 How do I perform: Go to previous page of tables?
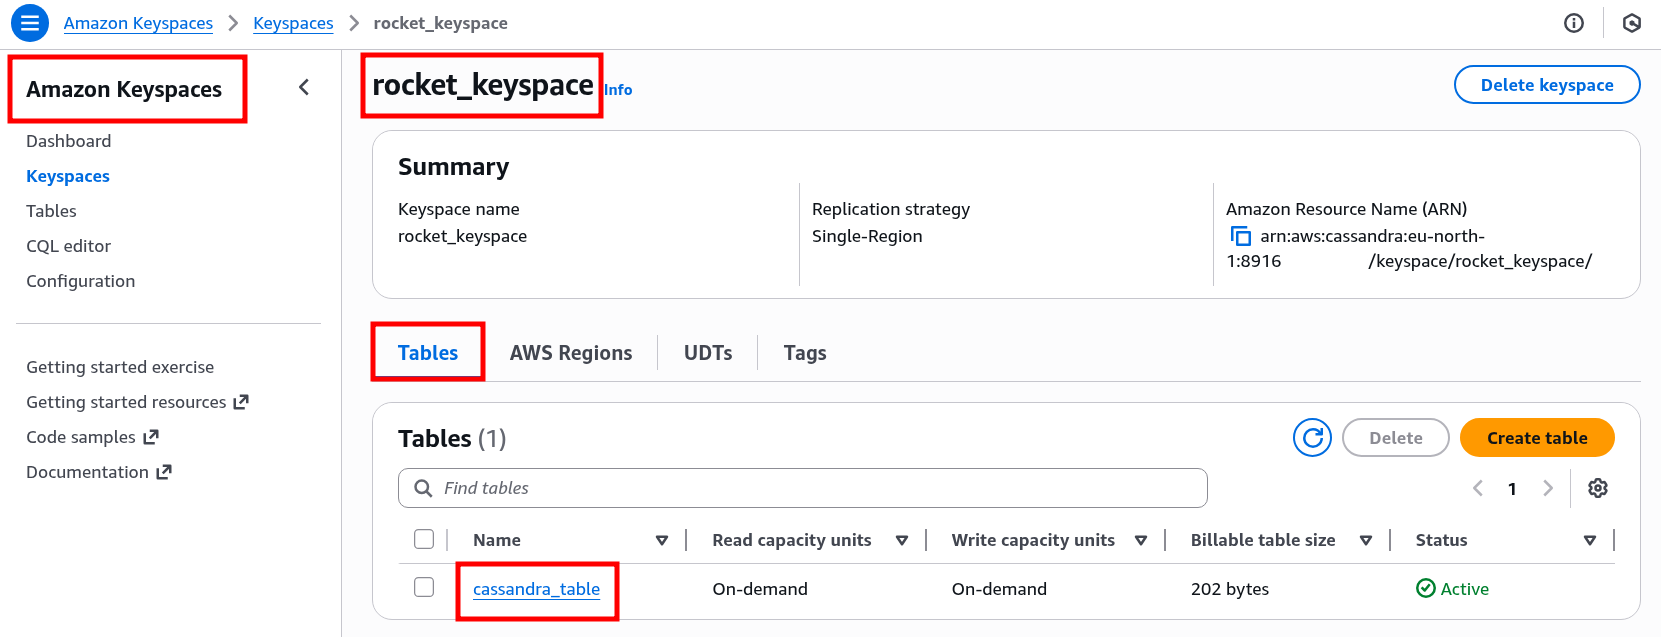pyautogui.click(x=1478, y=488)
